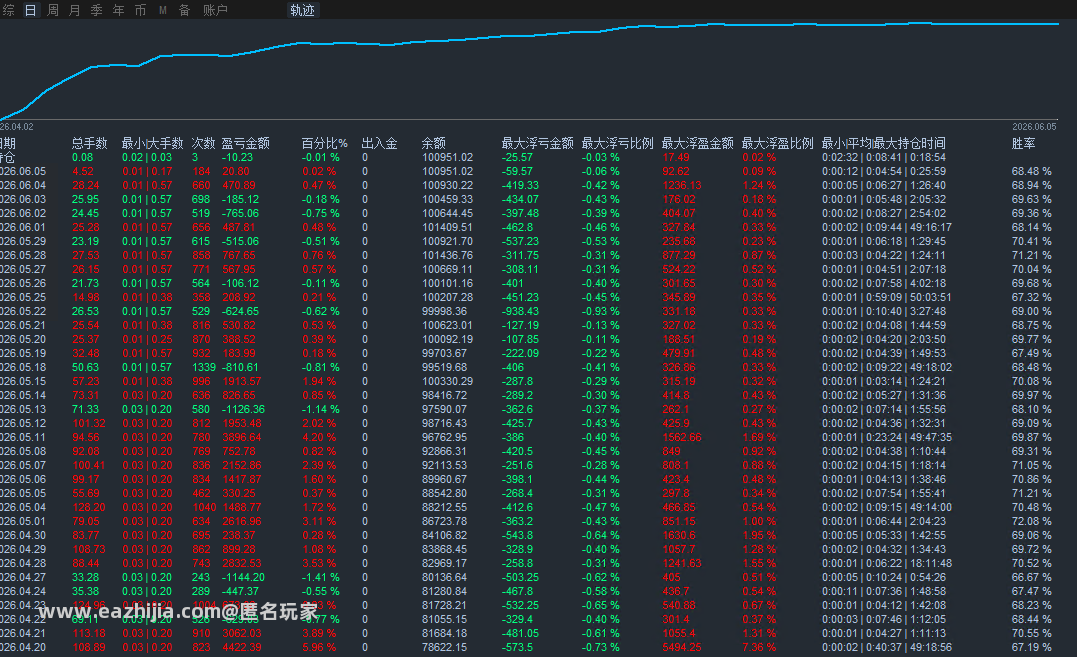Click the 最小|平均|最大持仓时间 column header
Screen dimensions: 1077x657
coord(884,143)
